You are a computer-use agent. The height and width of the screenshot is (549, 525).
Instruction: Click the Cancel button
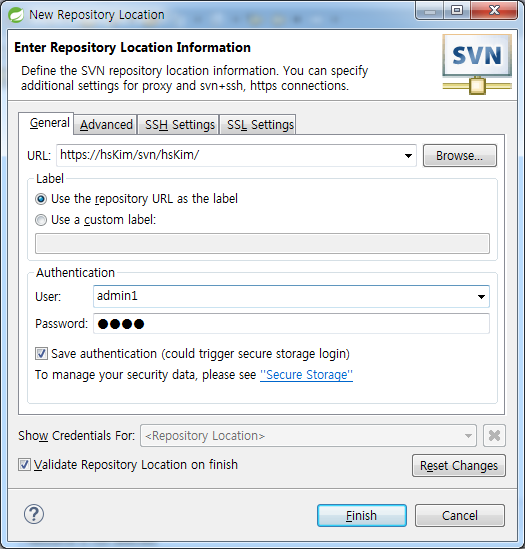coord(460,515)
